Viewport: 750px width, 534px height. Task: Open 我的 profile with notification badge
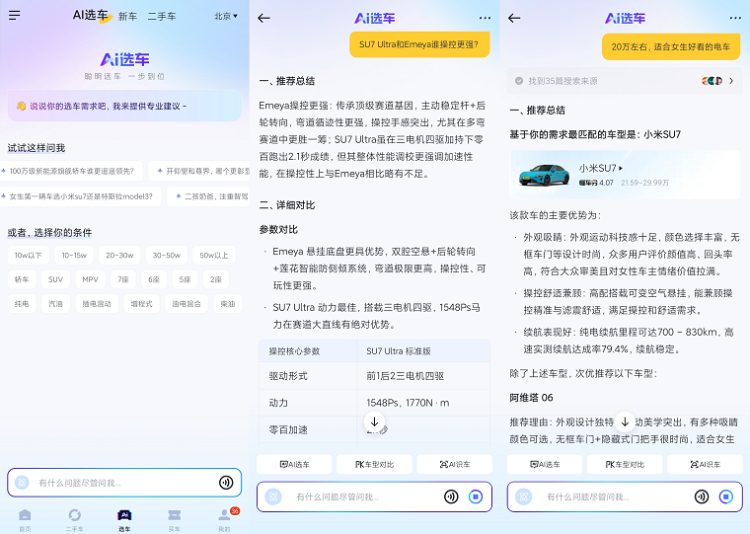tap(224, 520)
